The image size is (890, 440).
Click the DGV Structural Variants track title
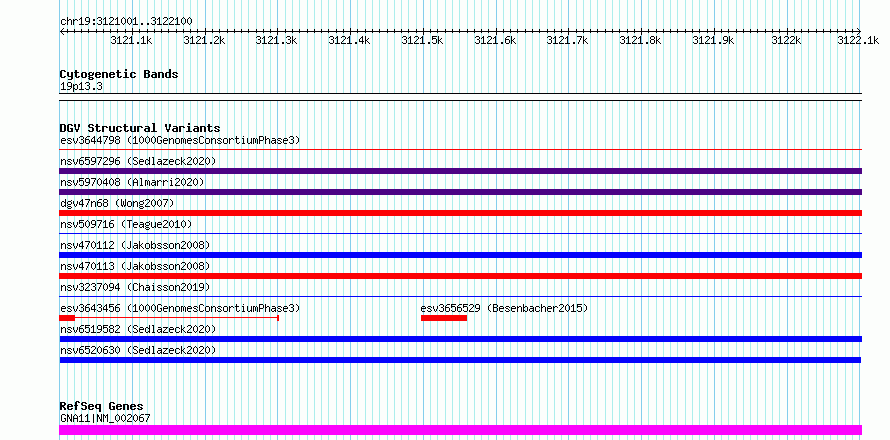pos(140,128)
